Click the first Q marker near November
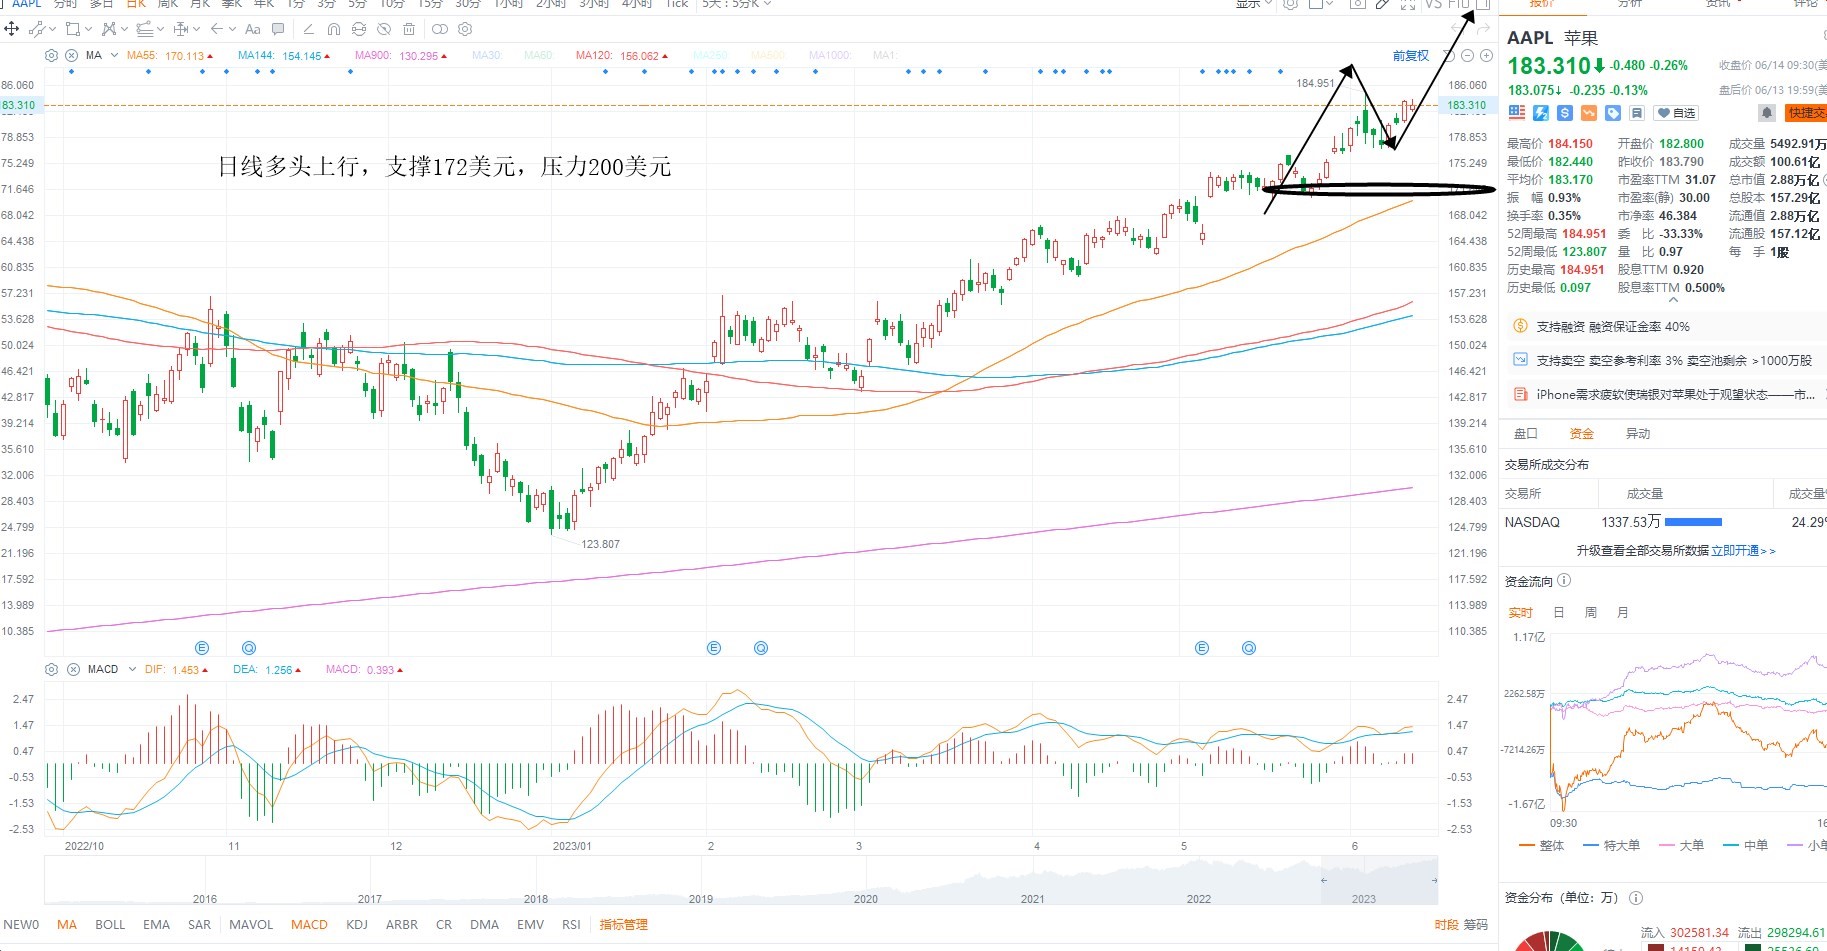 (249, 648)
